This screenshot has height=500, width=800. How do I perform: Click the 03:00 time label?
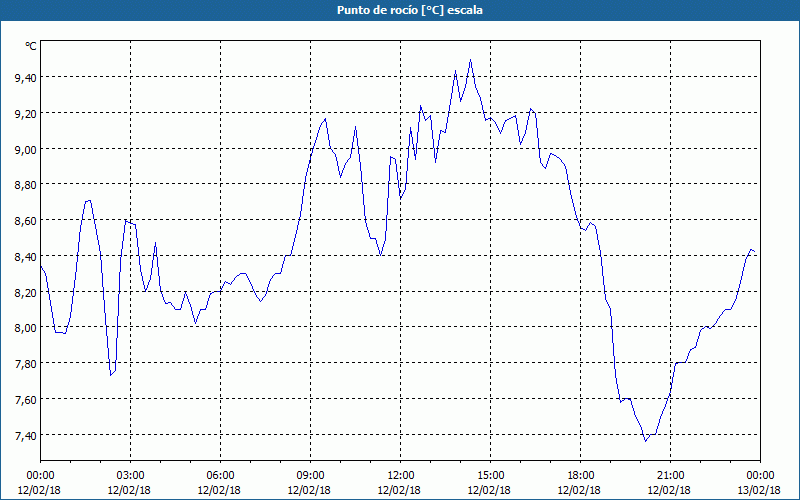point(130,476)
